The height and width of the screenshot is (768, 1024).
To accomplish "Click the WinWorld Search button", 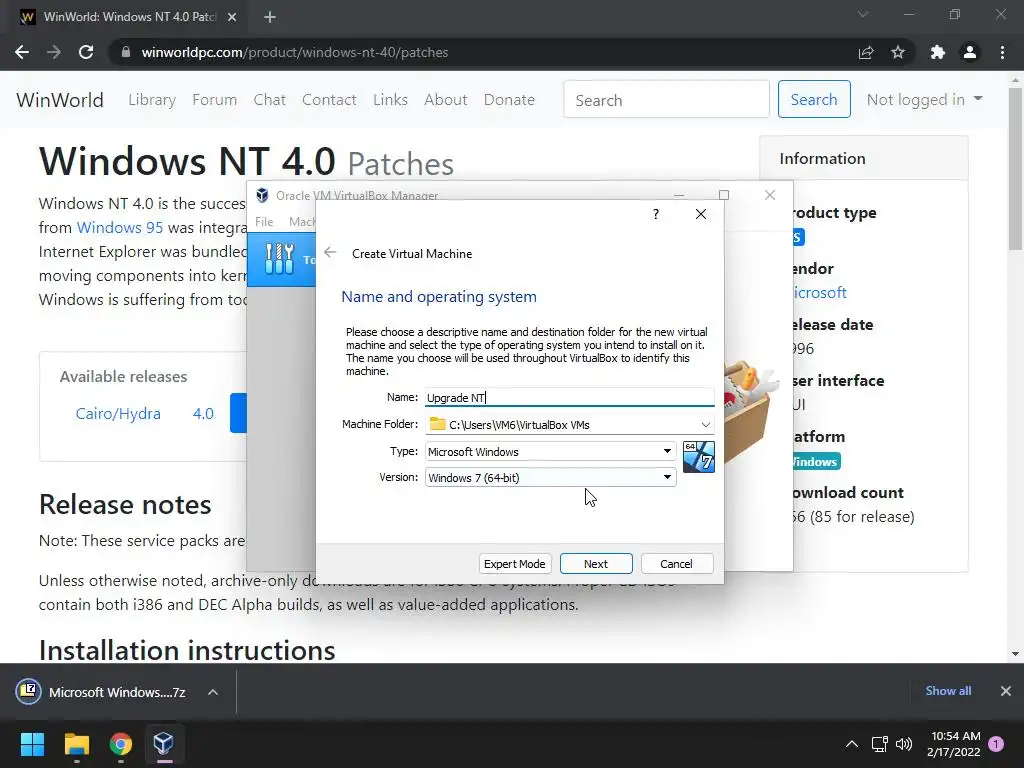I will 814,99.
